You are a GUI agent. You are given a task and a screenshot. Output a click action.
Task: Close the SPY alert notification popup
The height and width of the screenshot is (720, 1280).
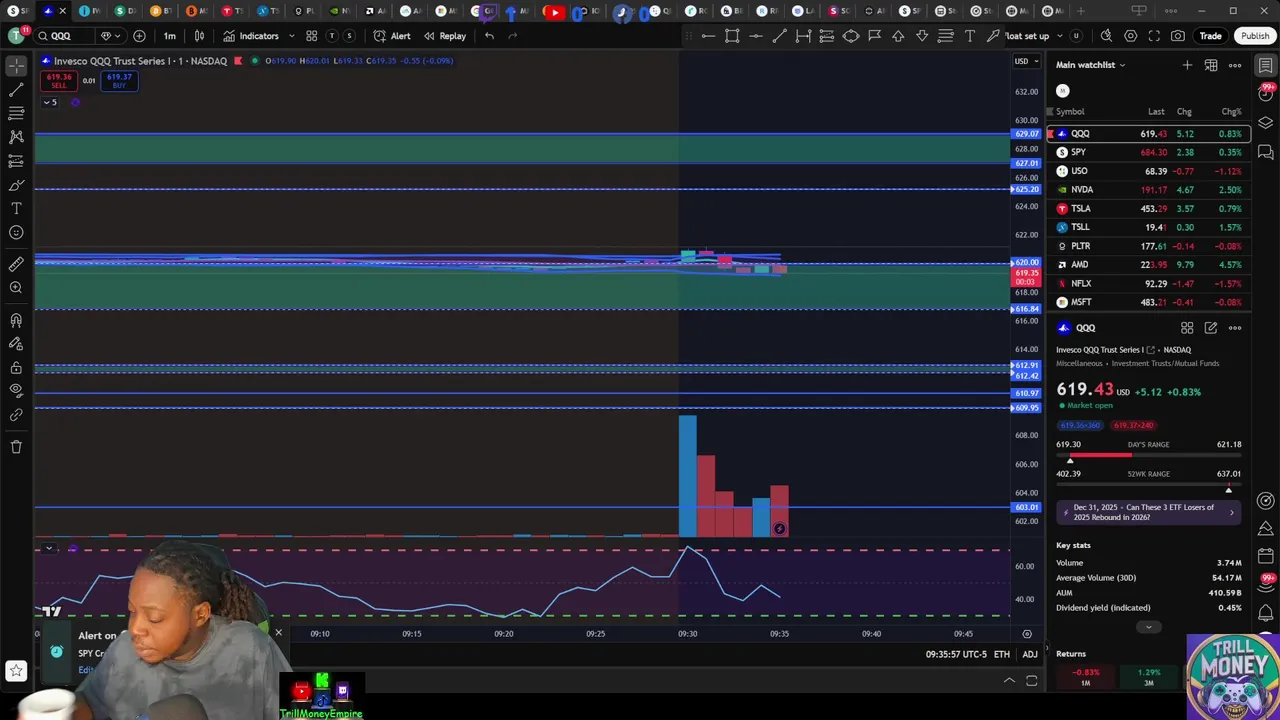278,633
